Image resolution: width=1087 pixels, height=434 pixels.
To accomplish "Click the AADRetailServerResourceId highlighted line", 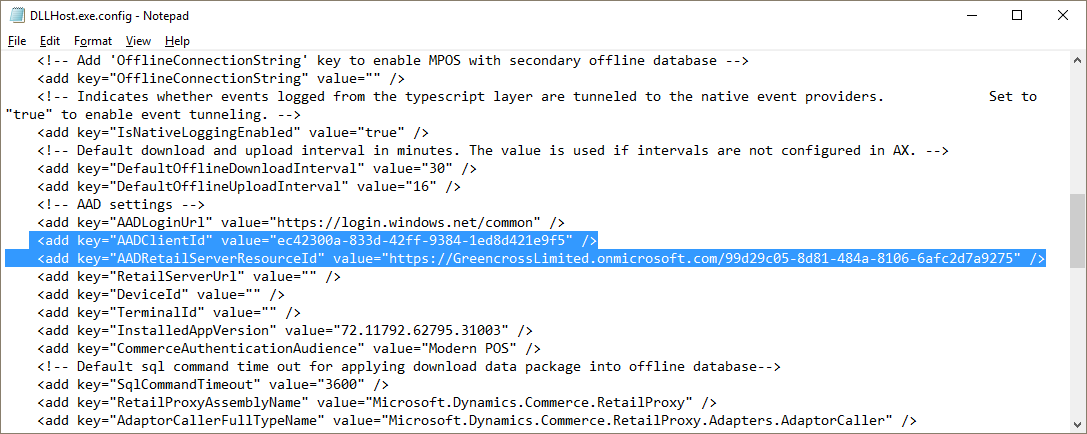I will 525,259.
